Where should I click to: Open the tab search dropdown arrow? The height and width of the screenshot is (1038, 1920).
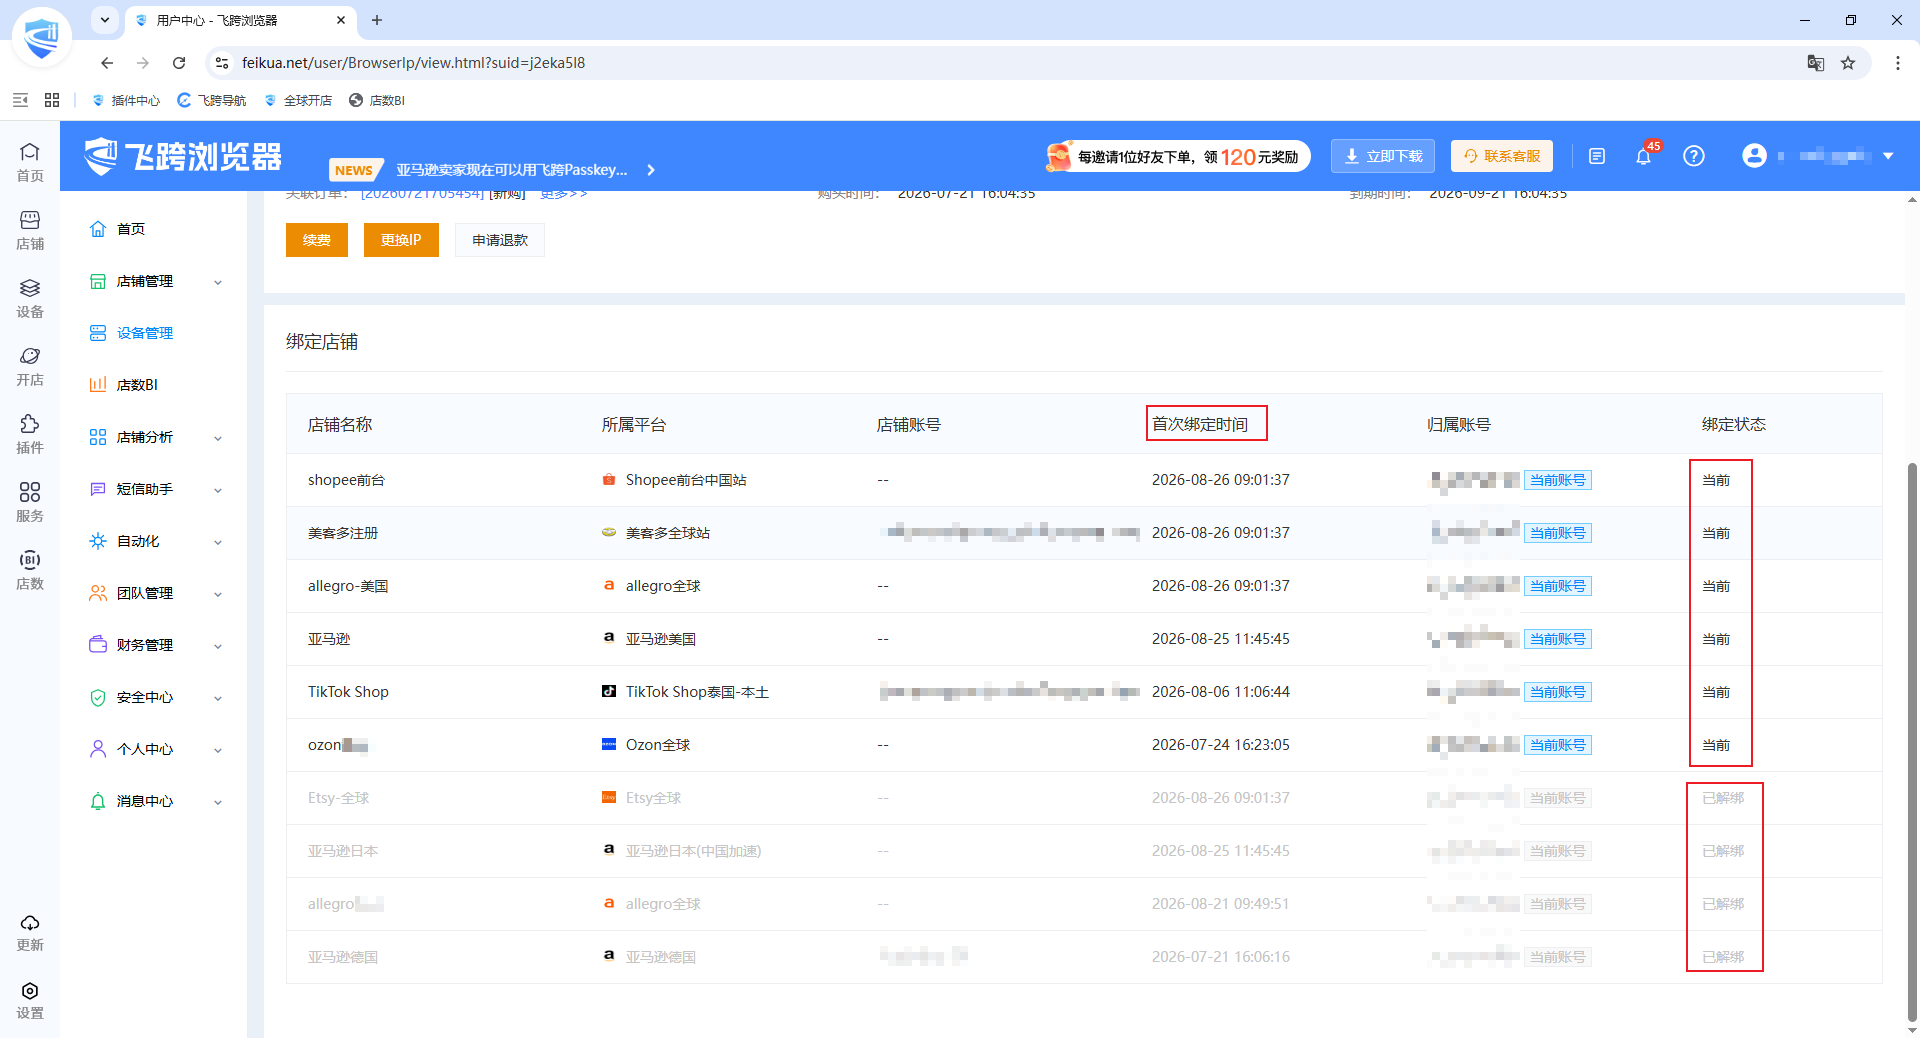(105, 20)
